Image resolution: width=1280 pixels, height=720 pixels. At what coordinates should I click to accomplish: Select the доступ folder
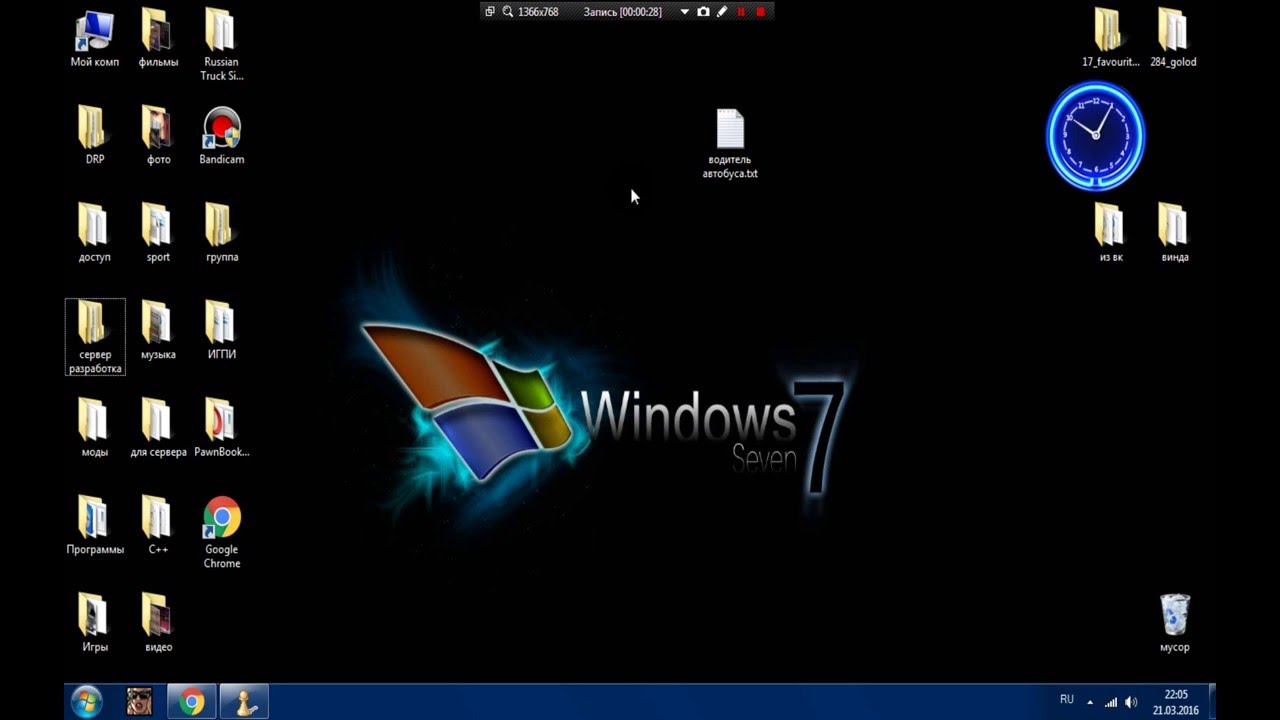pyautogui.click(x=95, y=233)
